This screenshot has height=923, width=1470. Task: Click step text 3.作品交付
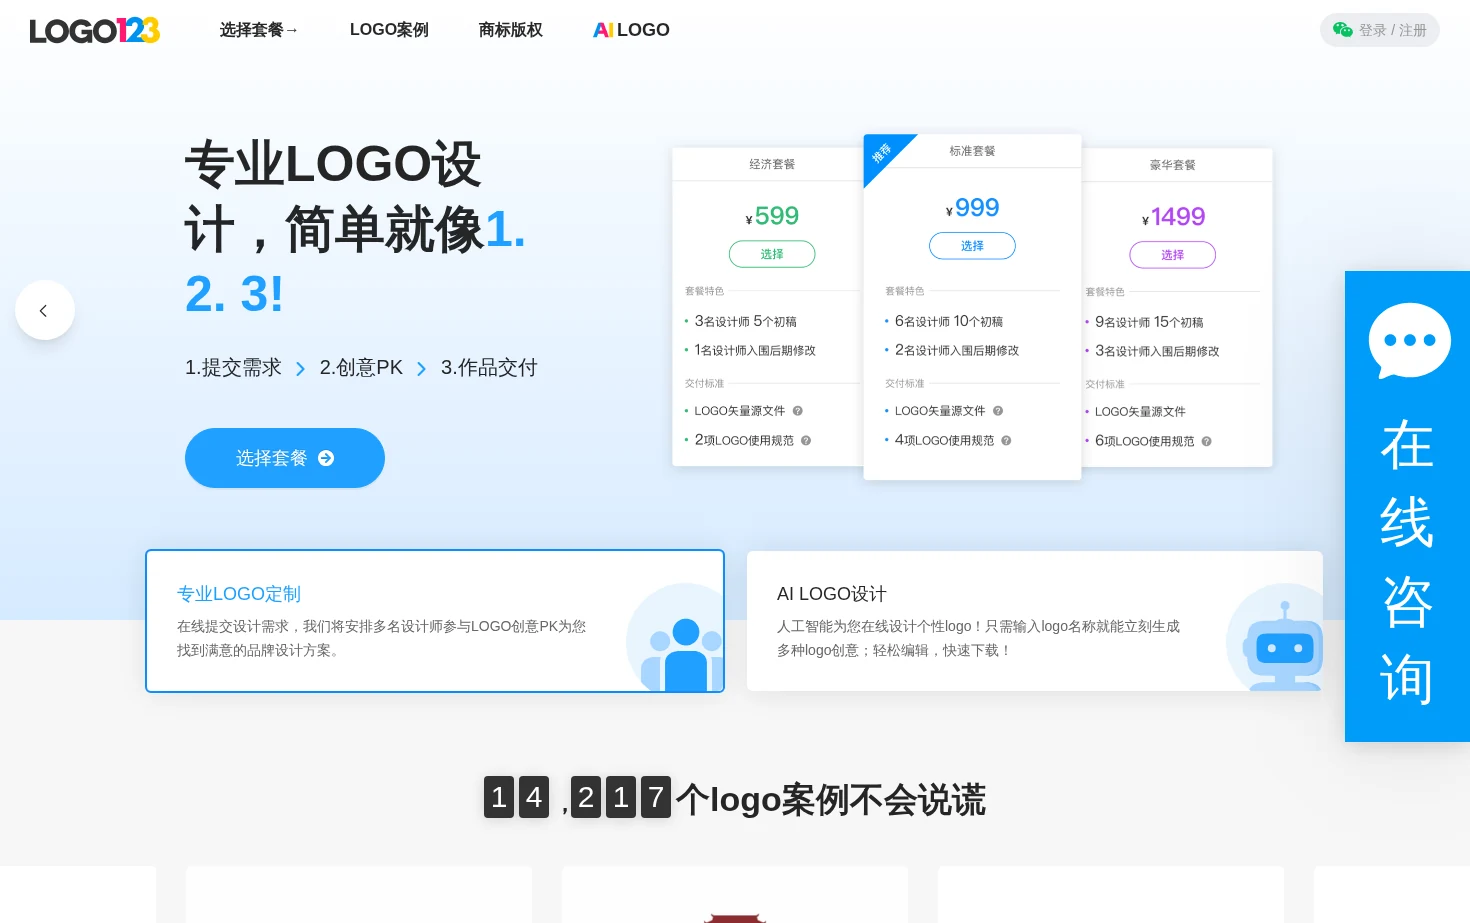(x=489, y=368)
